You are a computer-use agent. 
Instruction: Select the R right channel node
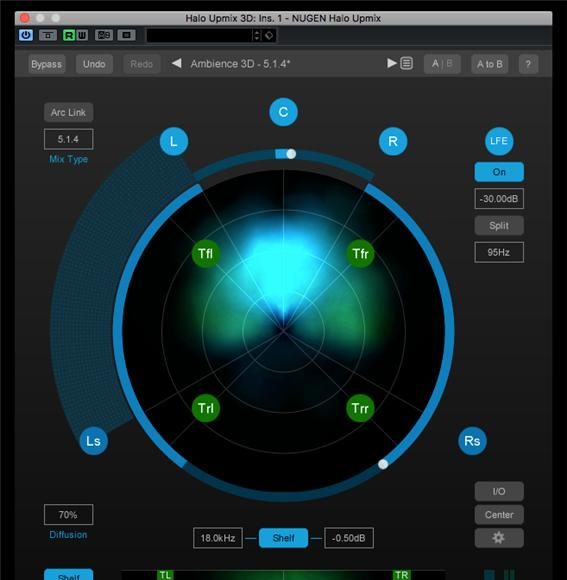tap(393, 141)
